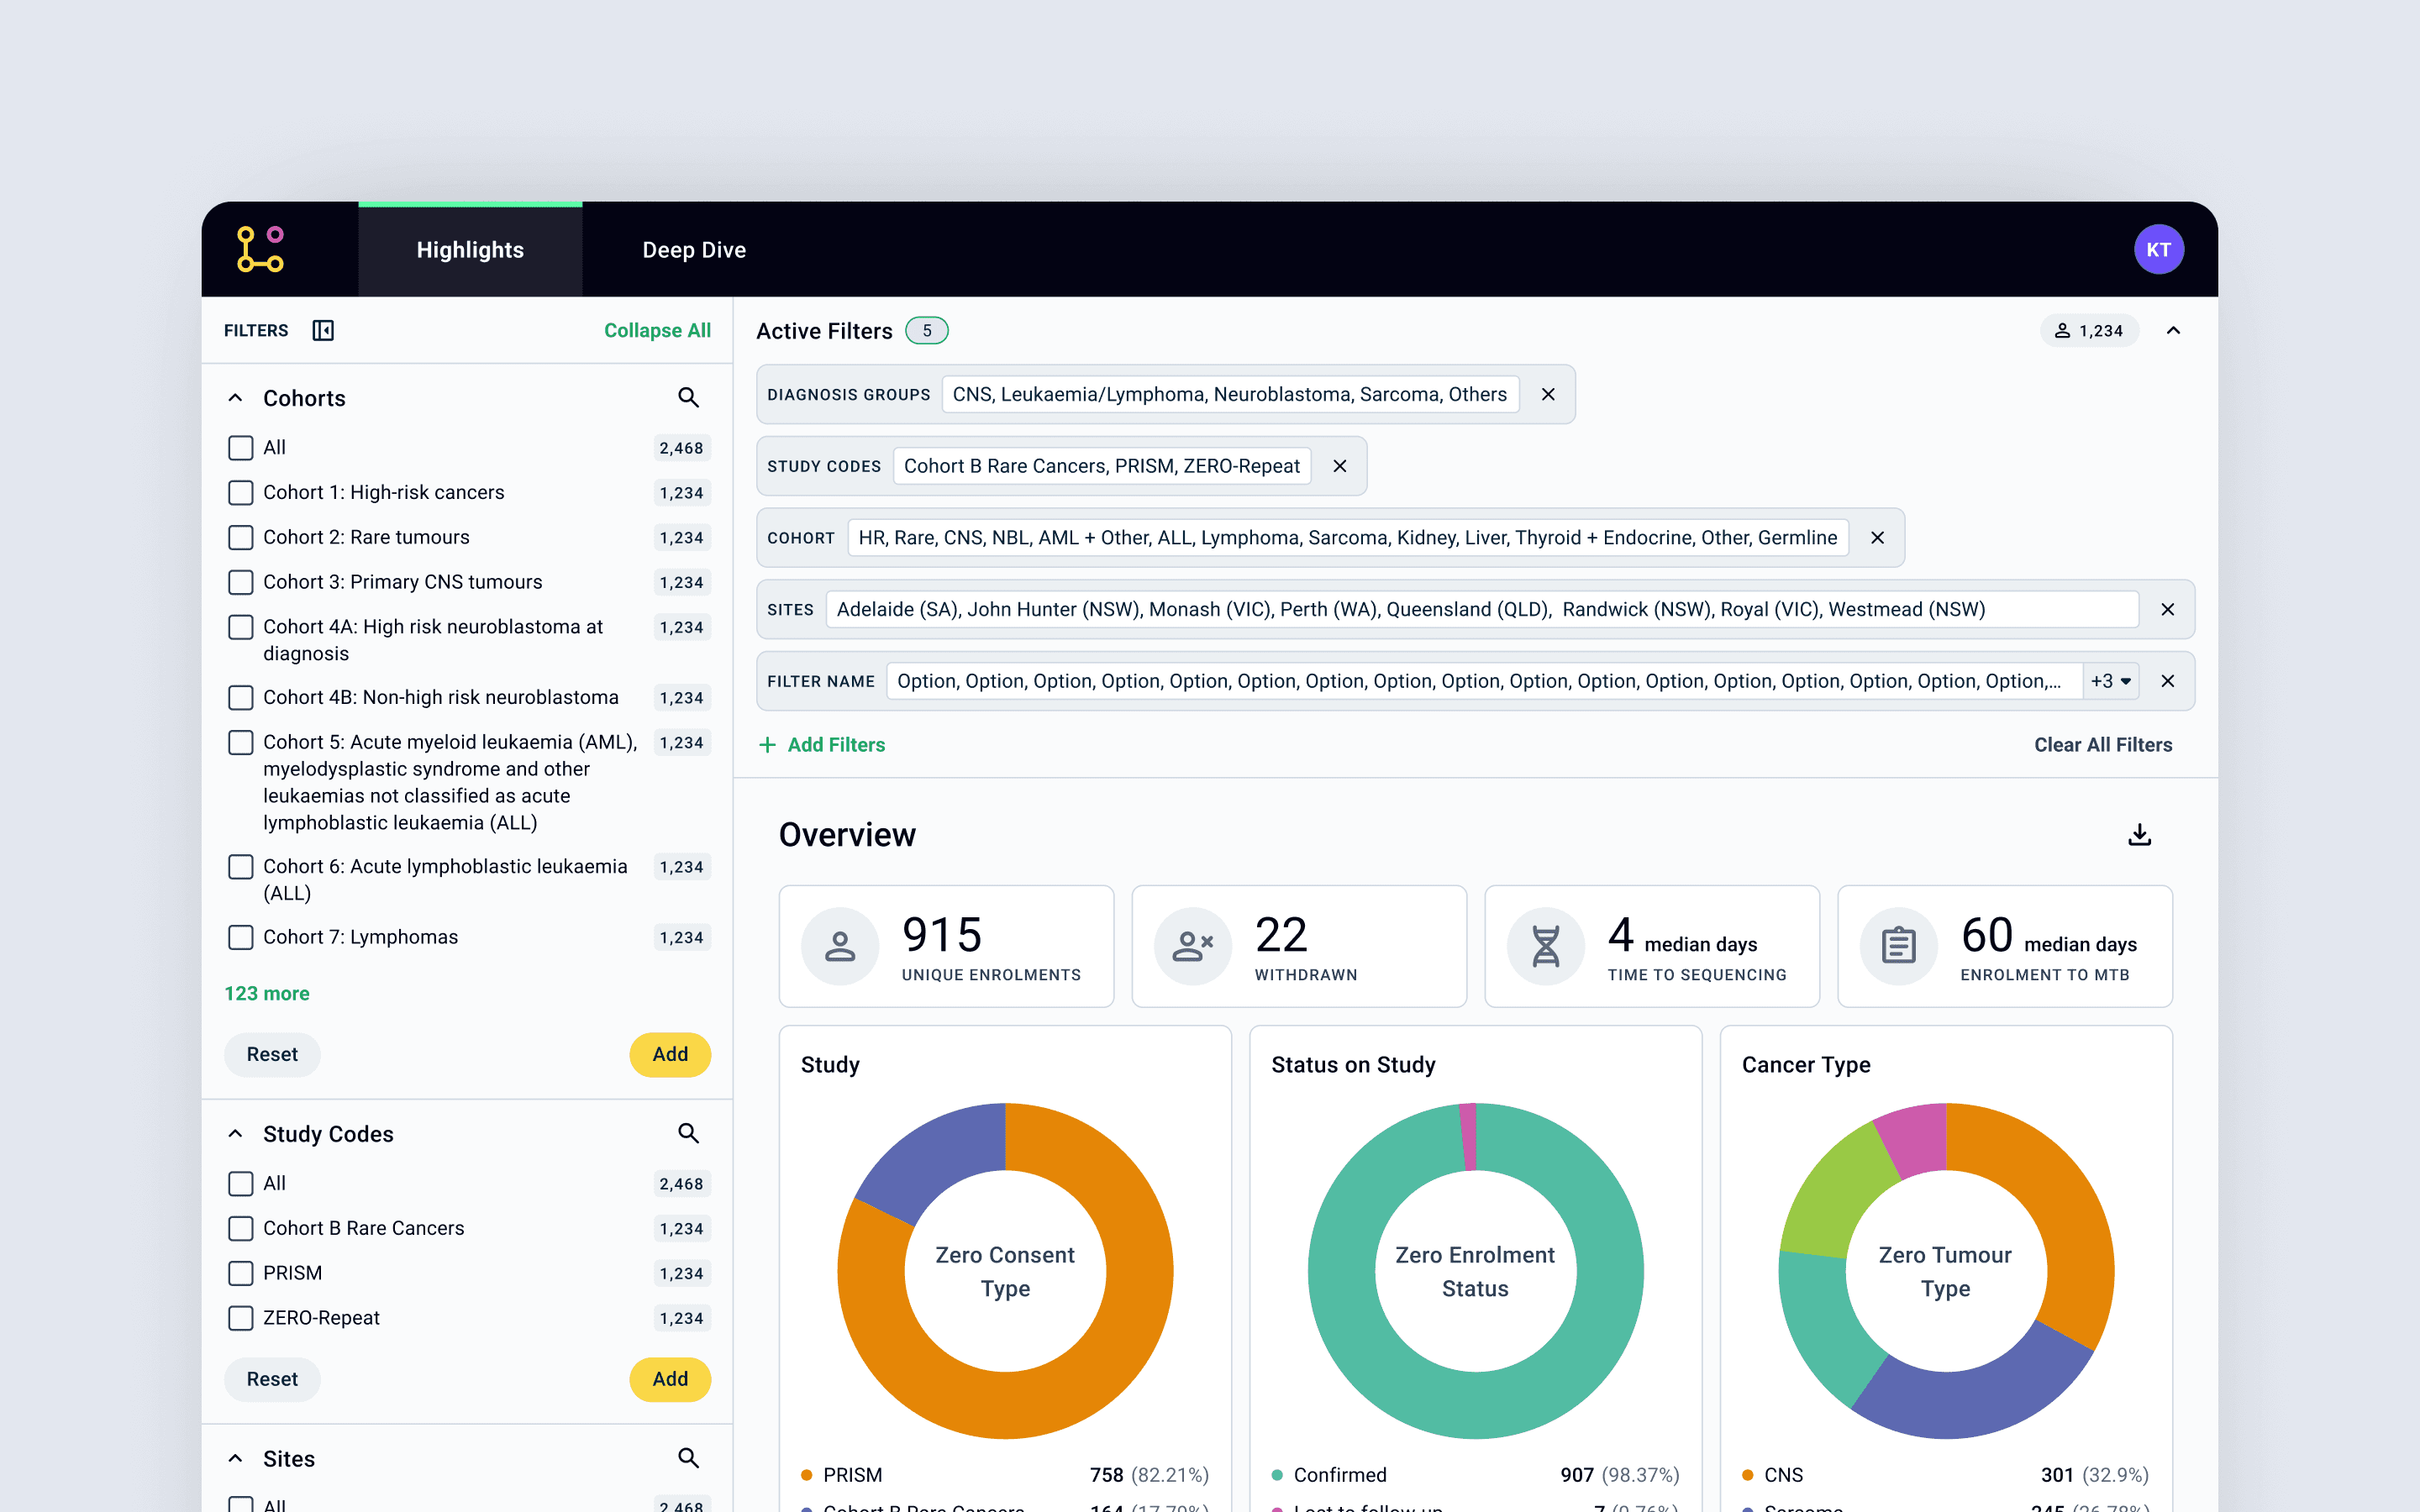Show 123 more cohorts
The height and width of the screenshot is (1512, 2420).
(x=267, y=993)
